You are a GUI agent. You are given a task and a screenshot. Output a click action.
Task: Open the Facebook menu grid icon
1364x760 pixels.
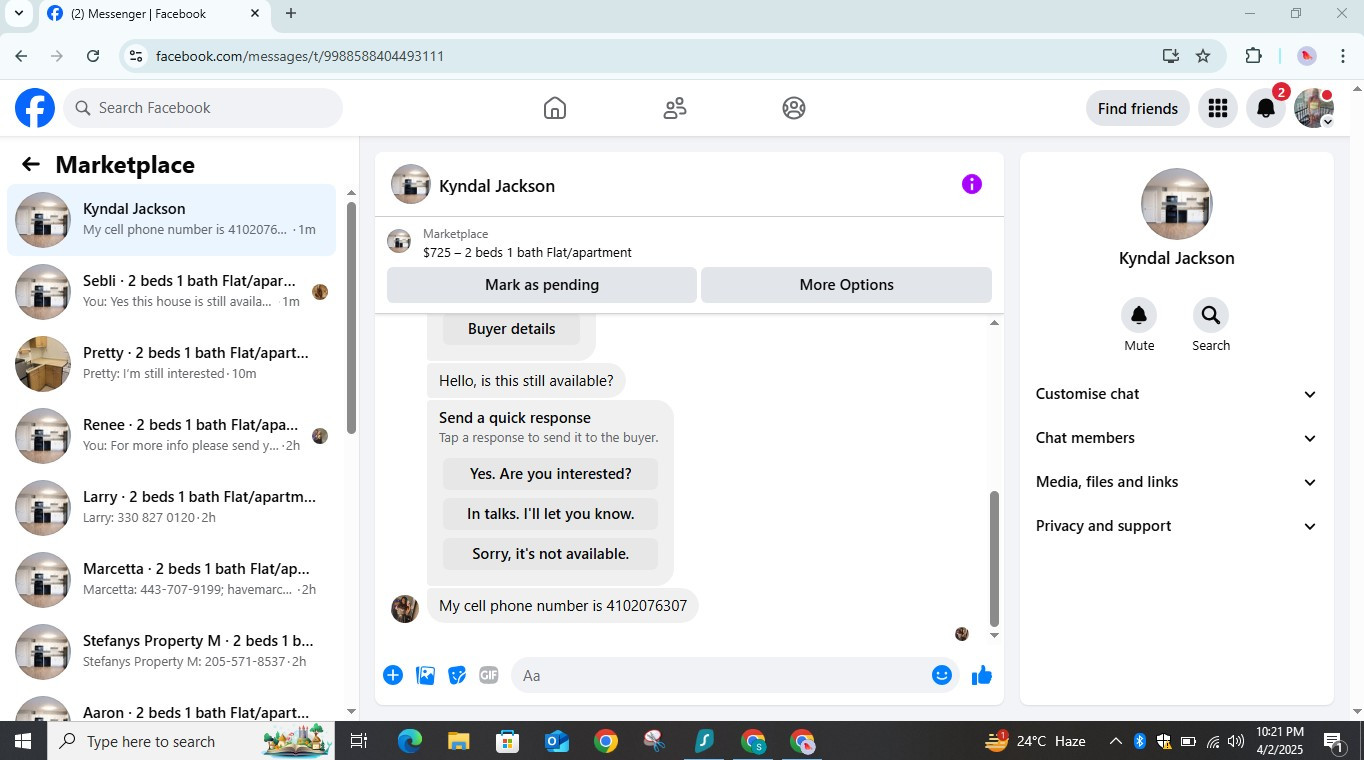coord(1217,108)
